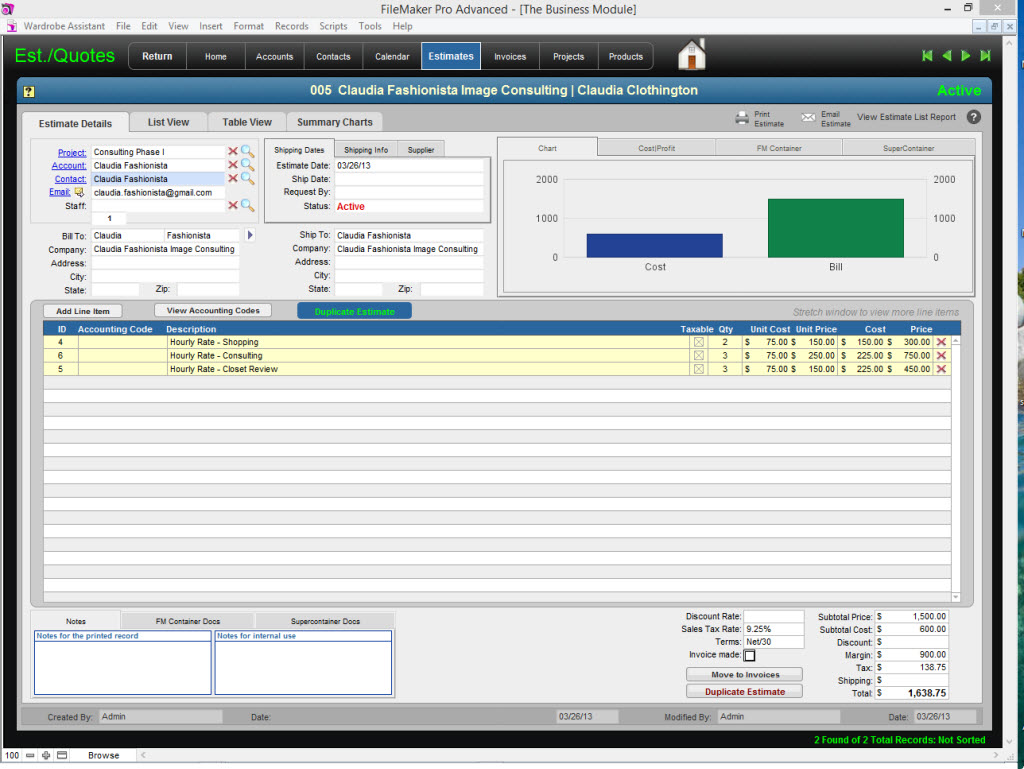The image size is (1024, 769).
Task: Open View Estimate List Report
Action: pos(906,117)
